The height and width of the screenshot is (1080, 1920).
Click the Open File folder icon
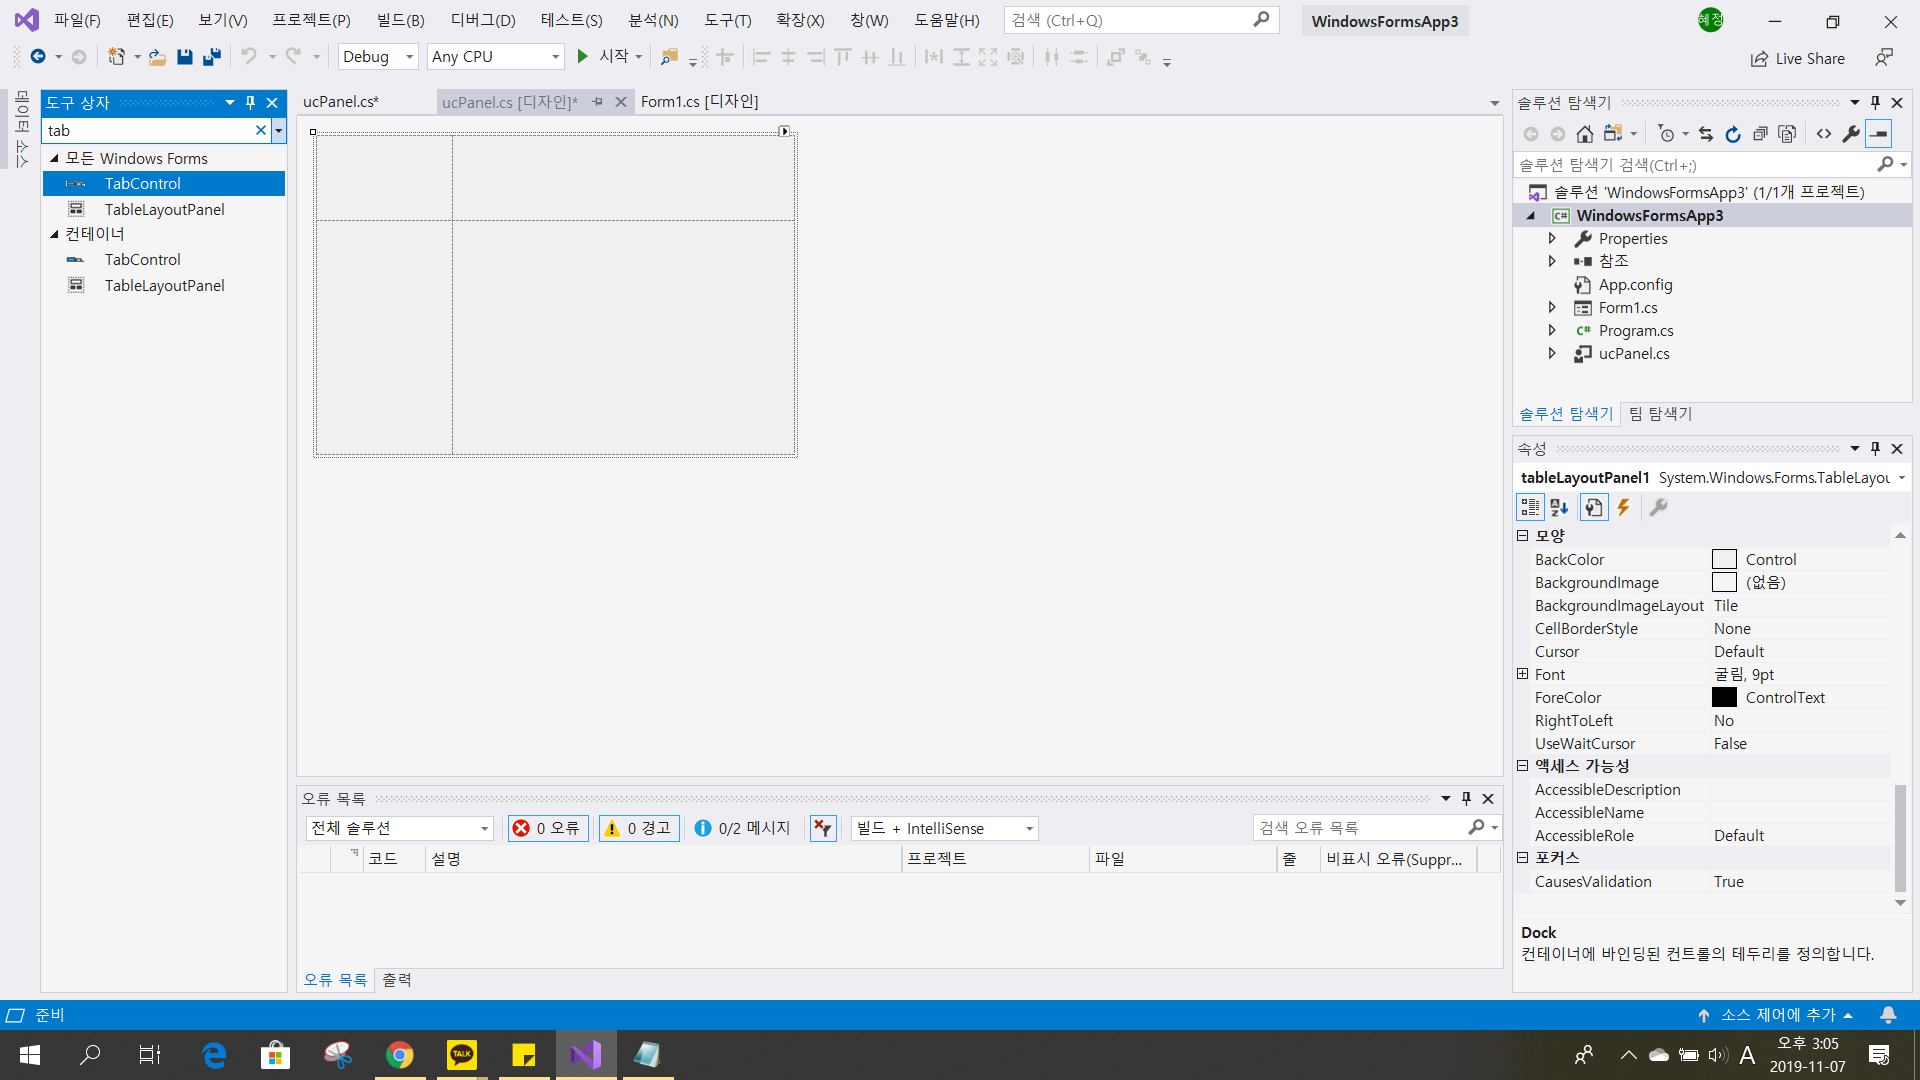pos(157,57)
